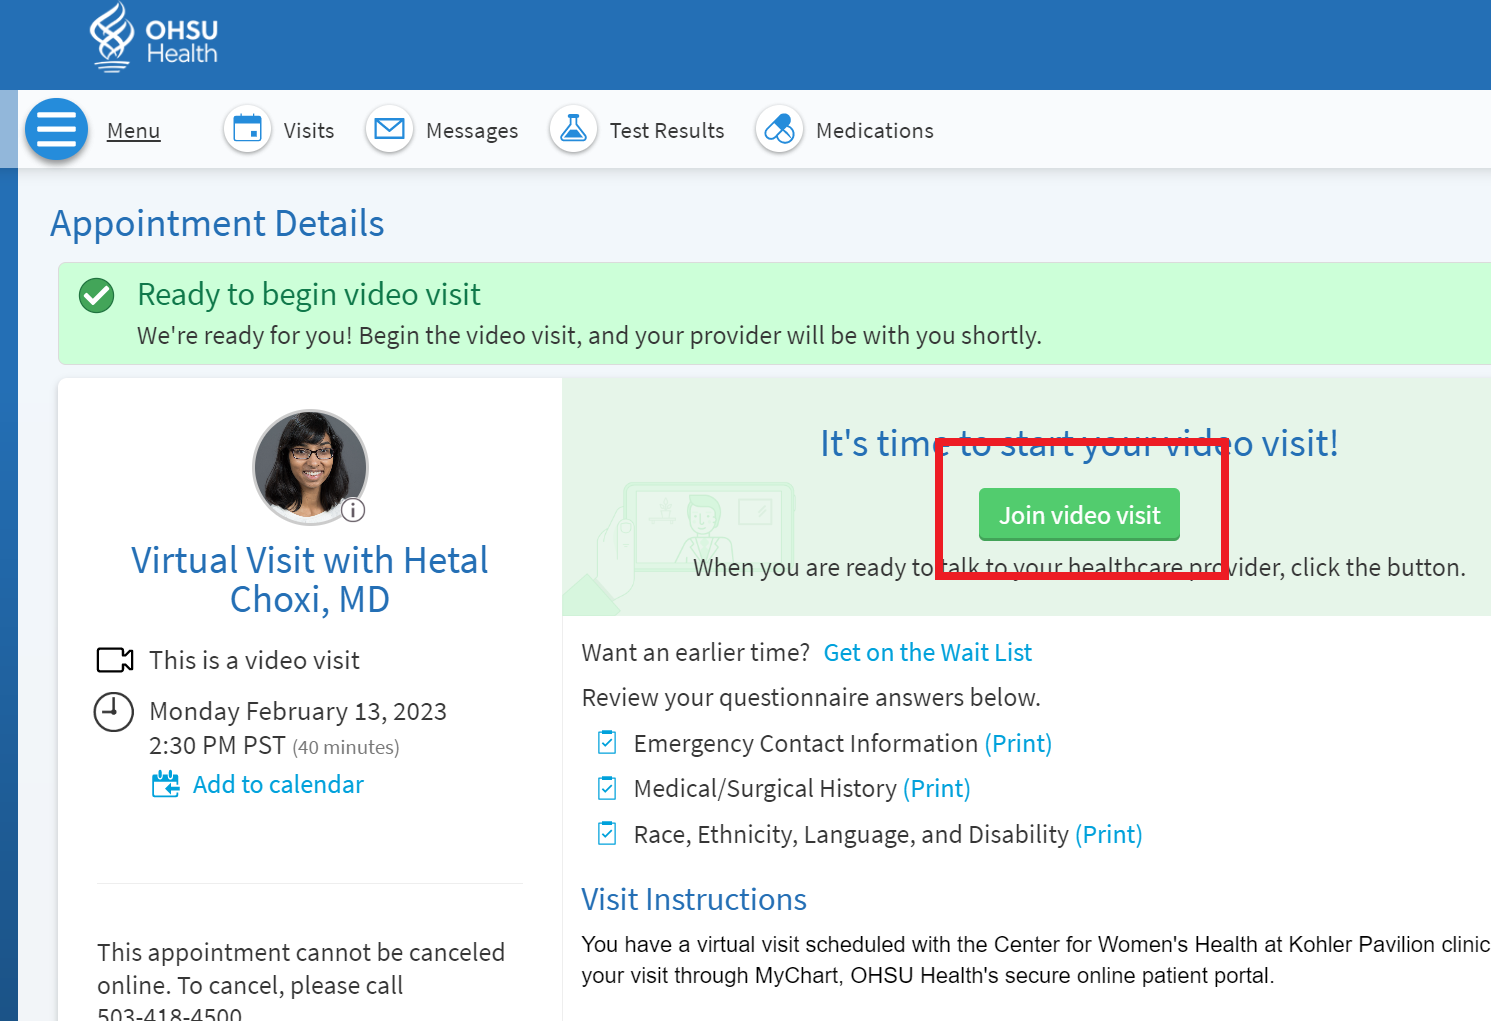Click the Add to calendar icon
This screenshot has height=1021, width=1491.
coord(165,784)
